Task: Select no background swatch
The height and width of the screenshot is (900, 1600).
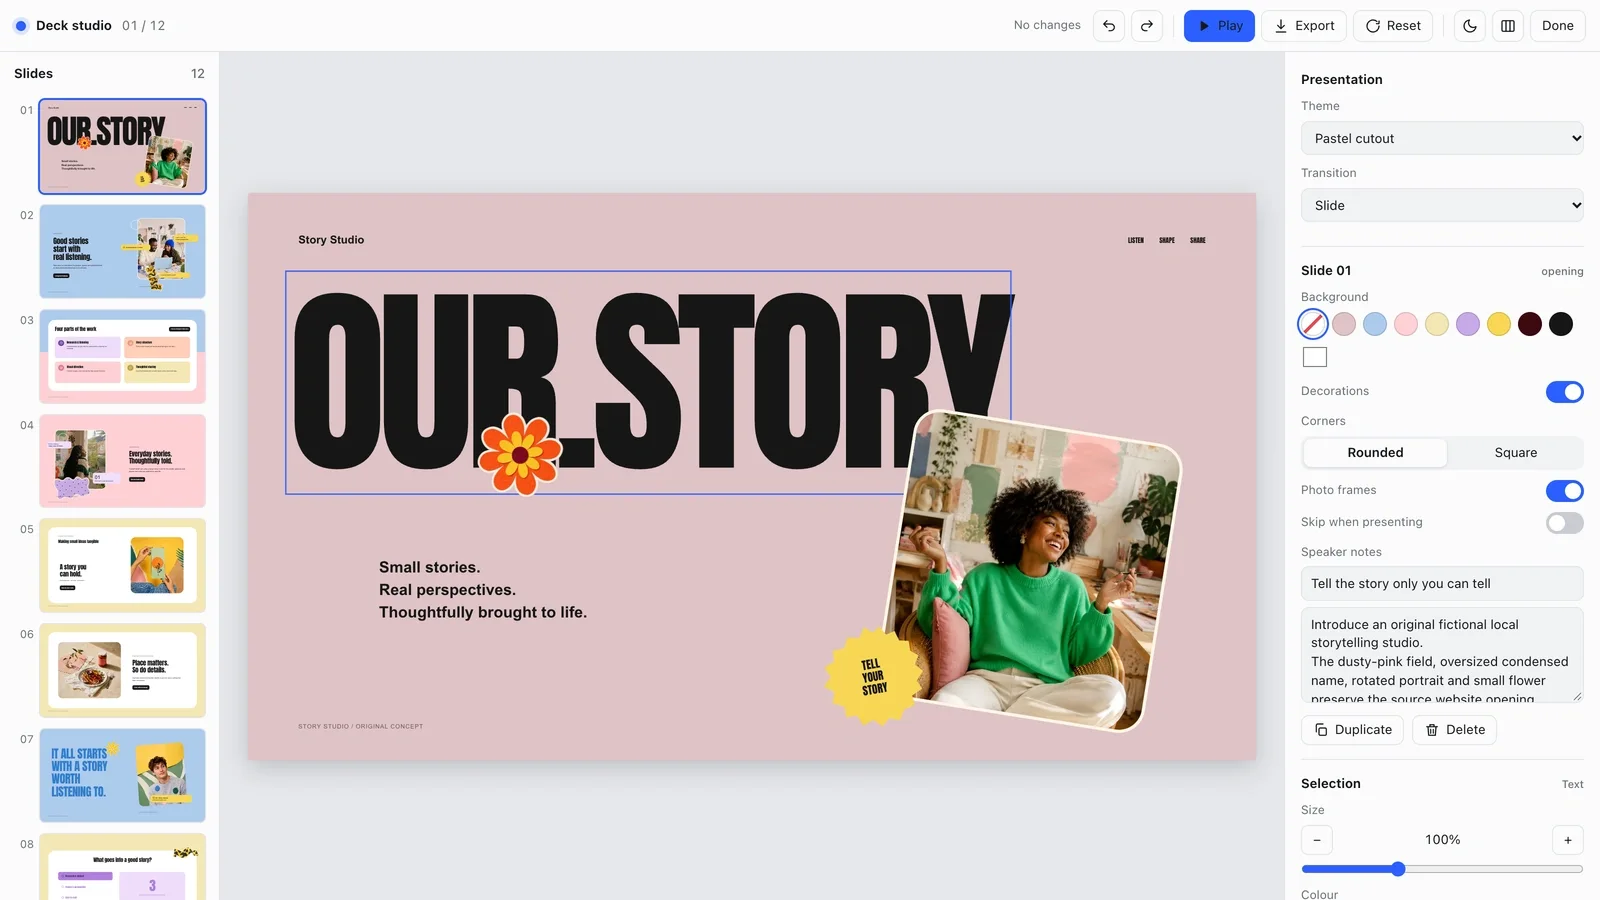Action: (x=1313, y=324)
